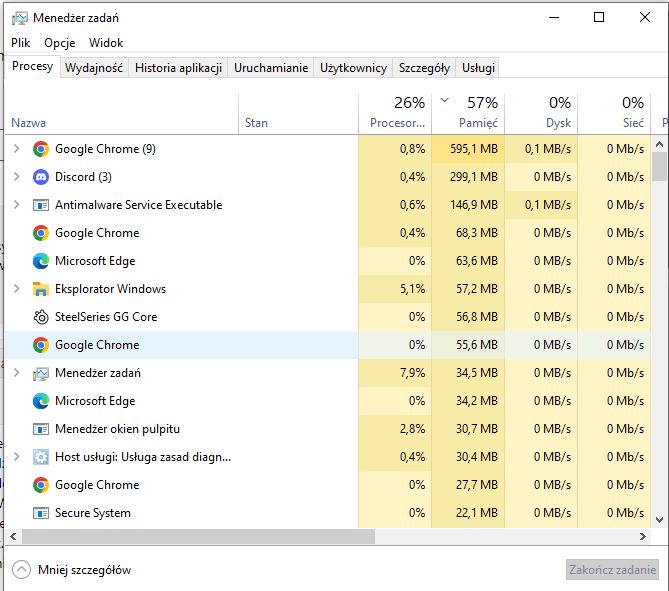The height and width of the screenshot is (591, 669).
Task: Select the Procesy tab
Action: point(32,66)
